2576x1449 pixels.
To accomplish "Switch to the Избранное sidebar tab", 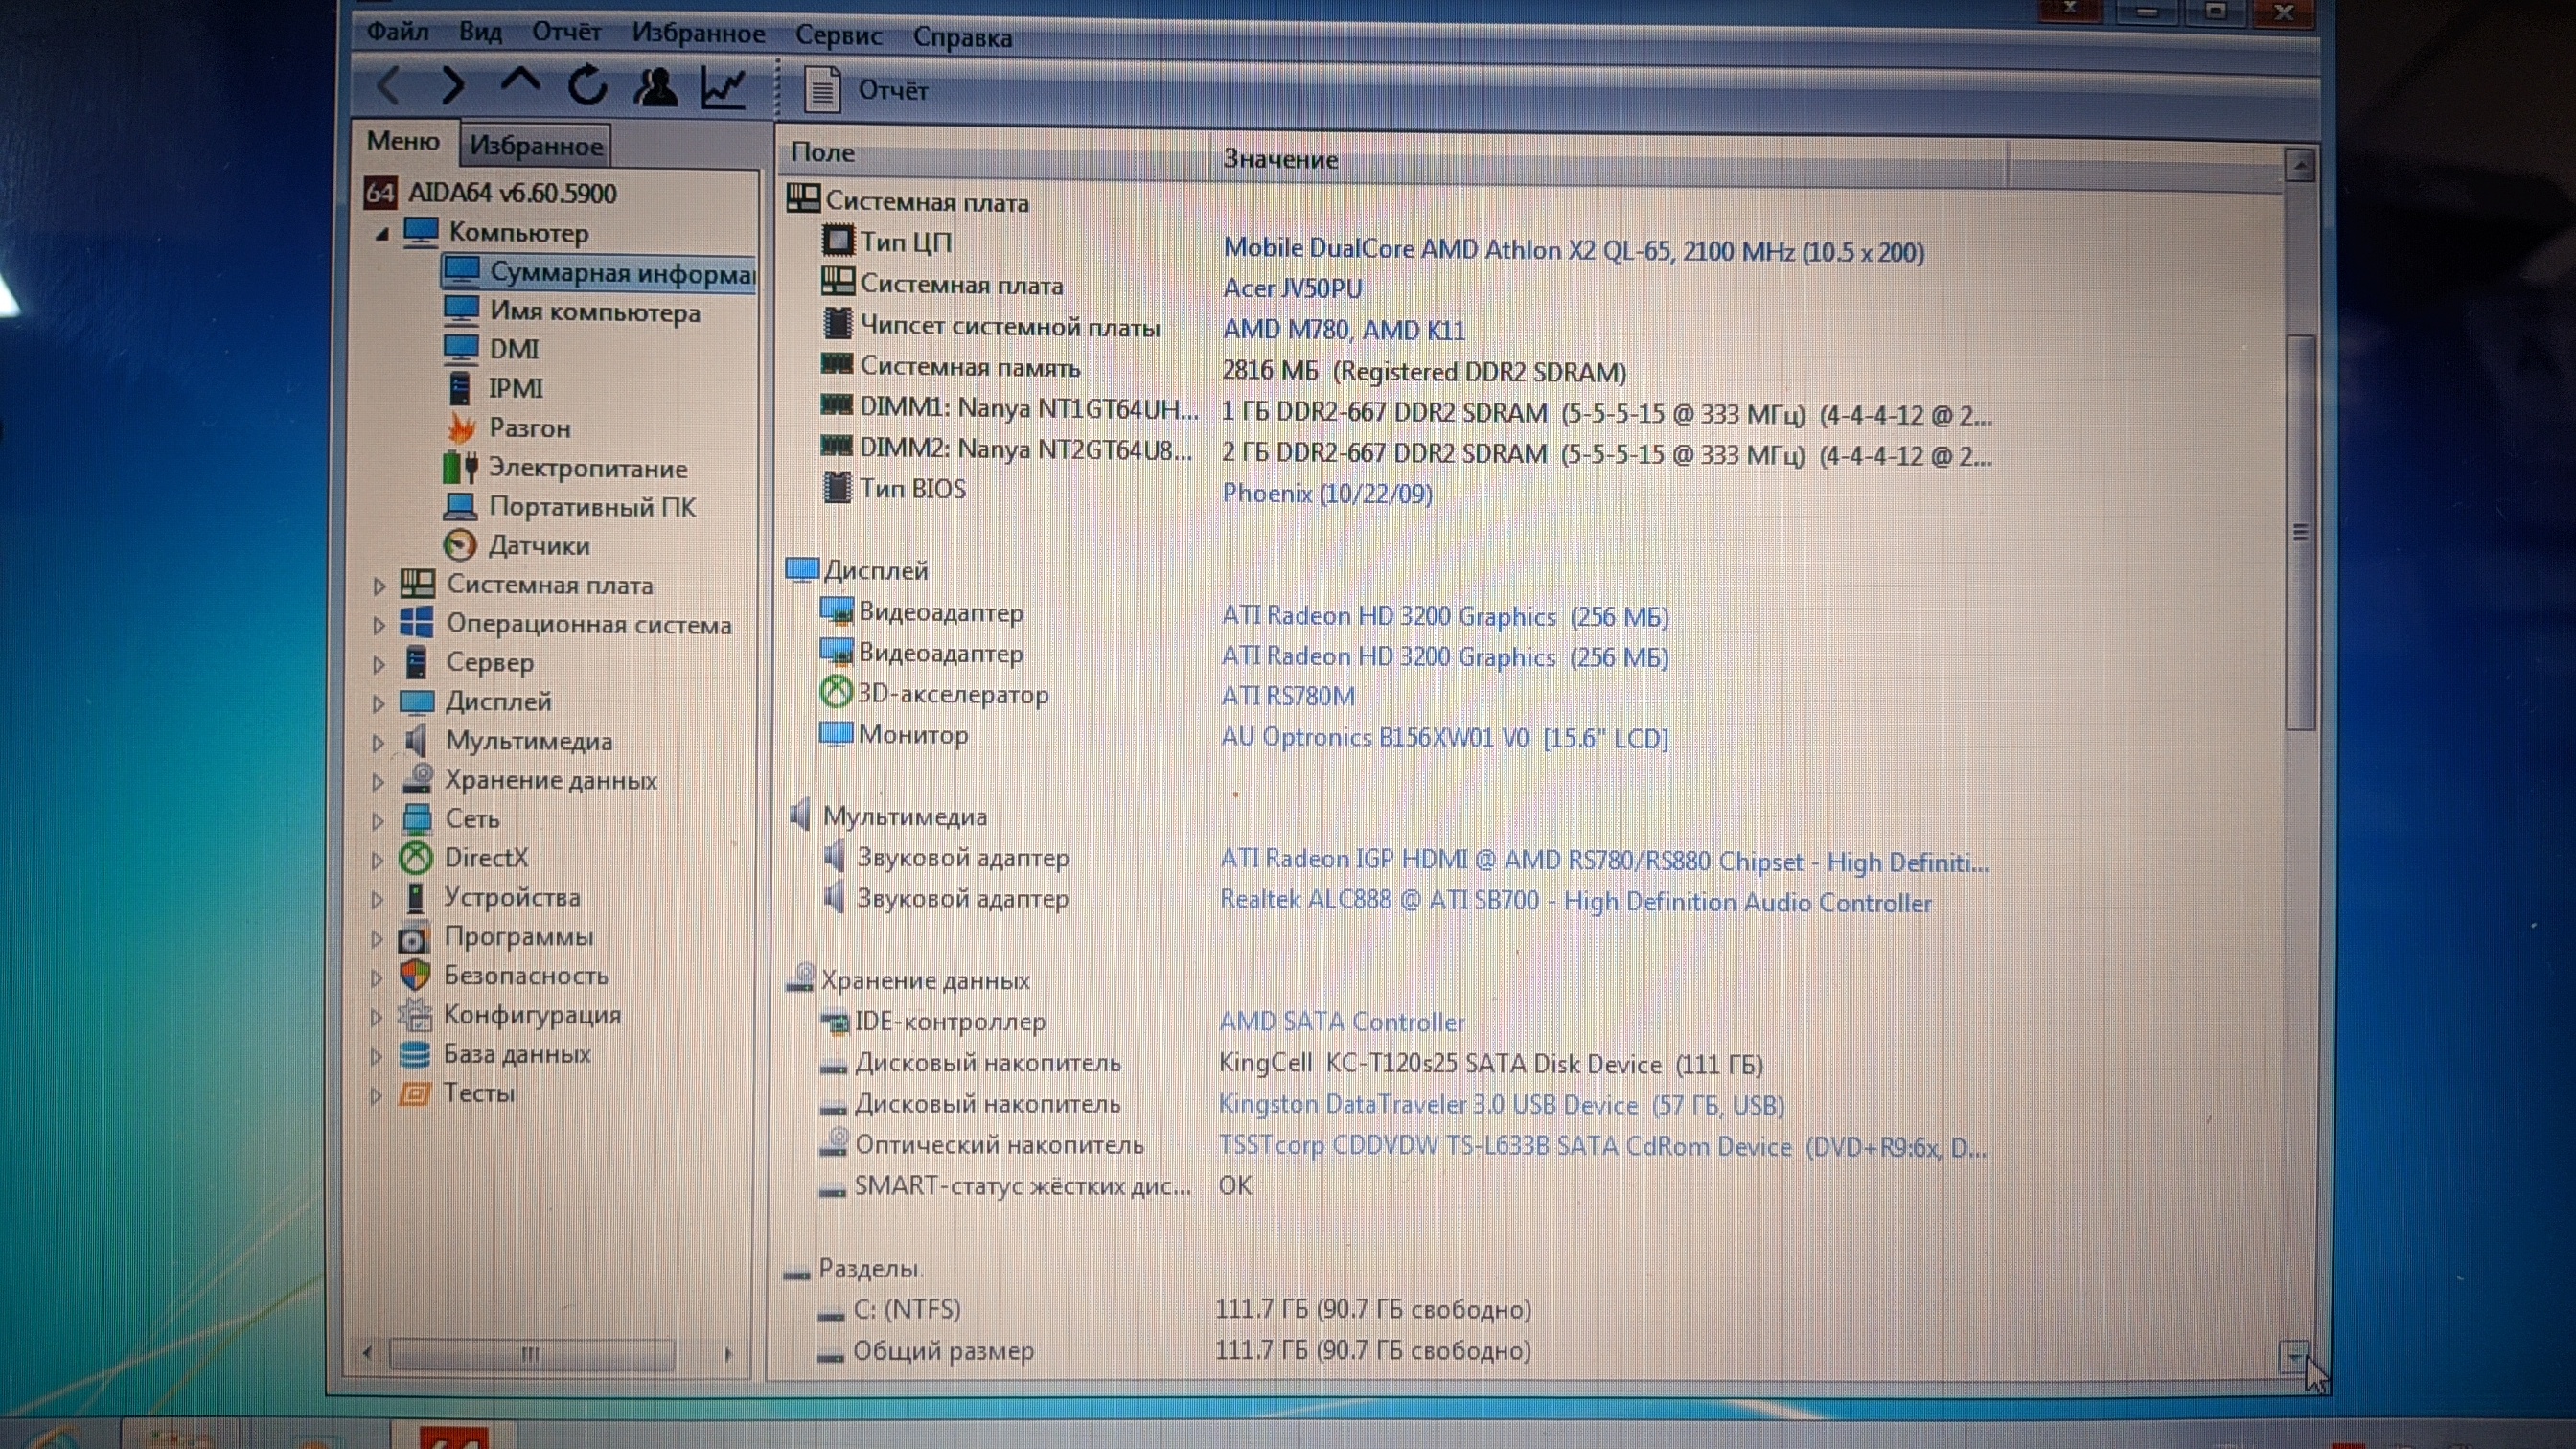I will click(536, 146).
